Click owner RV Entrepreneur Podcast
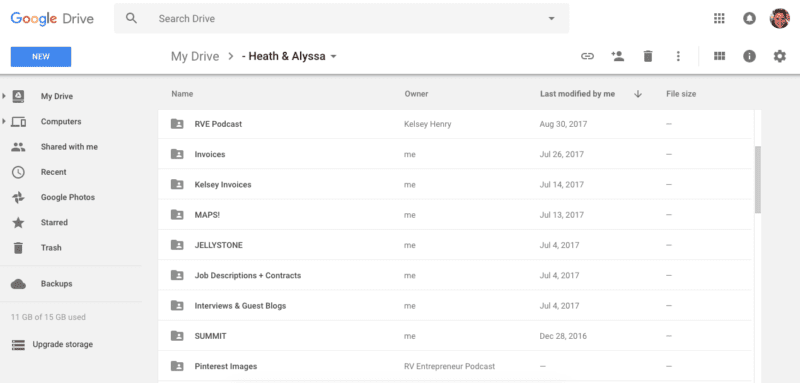The height and width of the screenshot is (383, 800). (x=449, y=366)
